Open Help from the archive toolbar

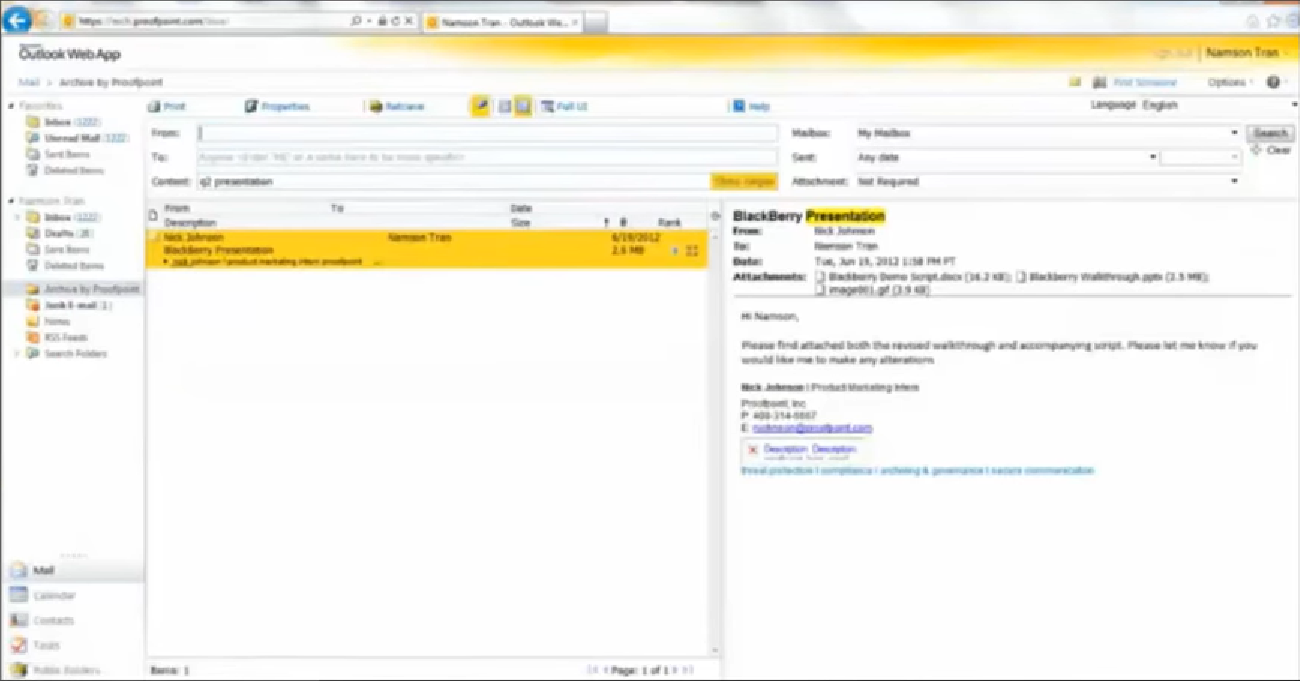tap(751, 106)
